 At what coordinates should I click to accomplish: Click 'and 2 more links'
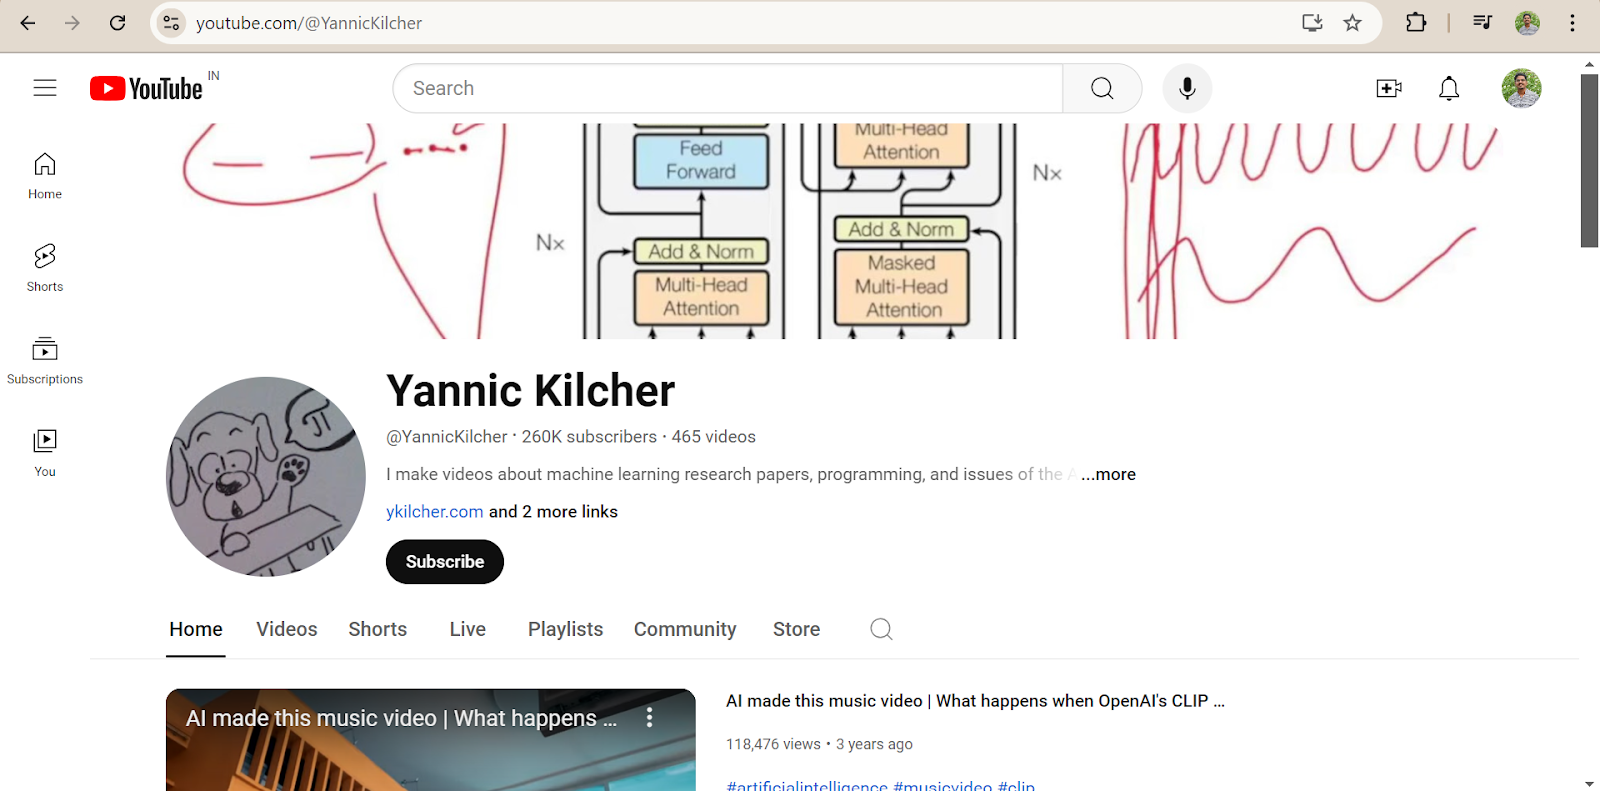pos(553,511)
